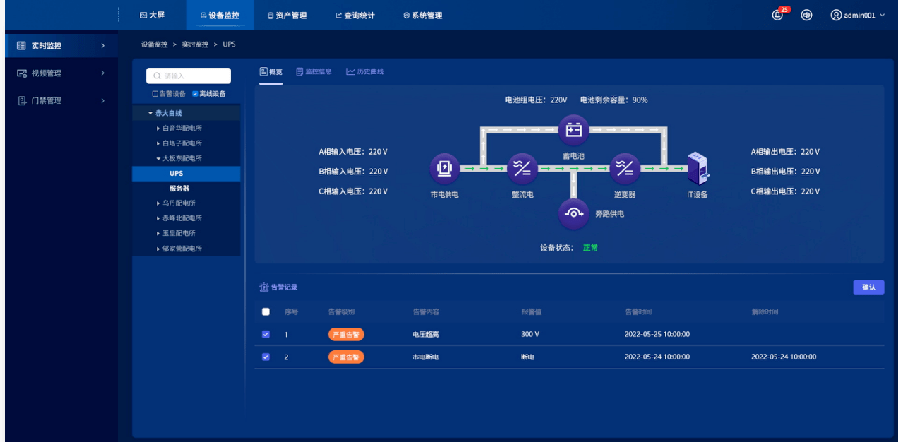
Task: Collapse the 赤大白线 tree root arrow
Action: (151, 113)
